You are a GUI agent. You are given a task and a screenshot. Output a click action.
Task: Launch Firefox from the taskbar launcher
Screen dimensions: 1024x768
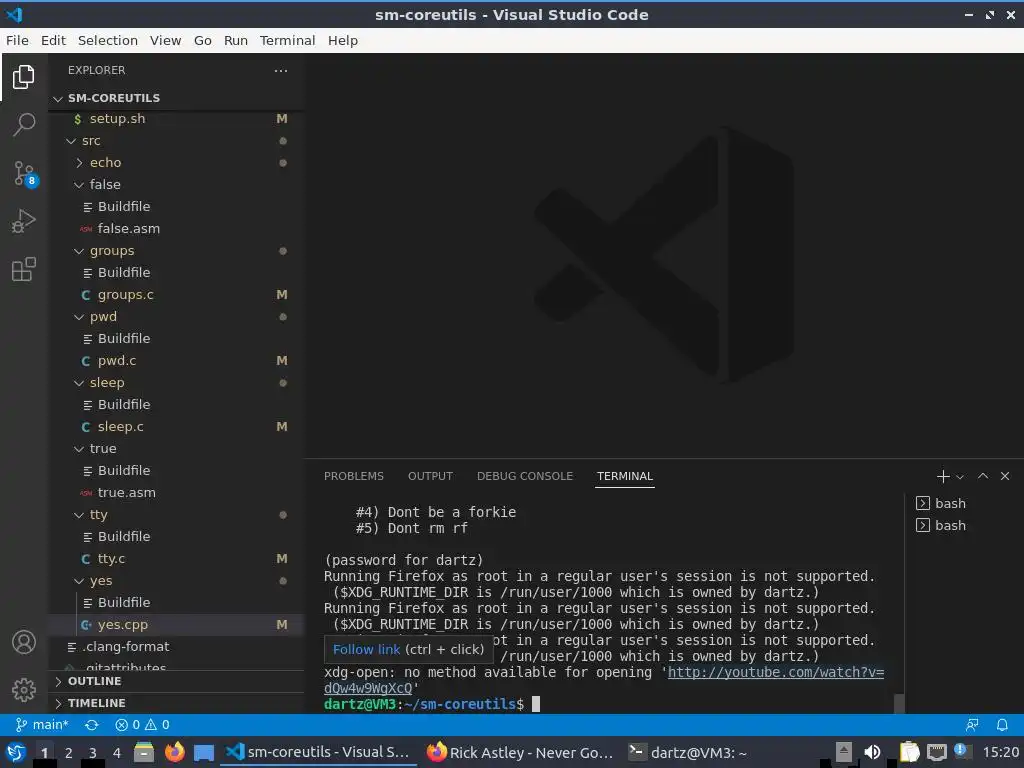click(174, 752)
